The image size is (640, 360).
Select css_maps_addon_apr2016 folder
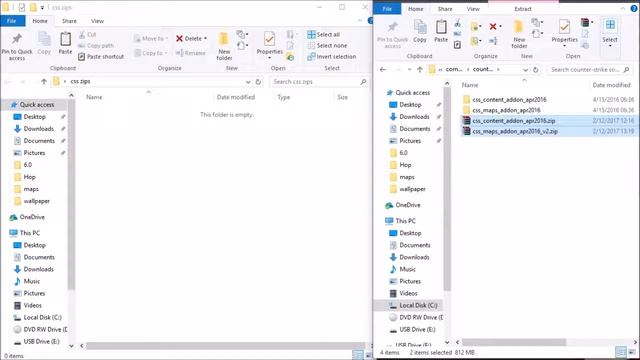click(x=506, y=110)
